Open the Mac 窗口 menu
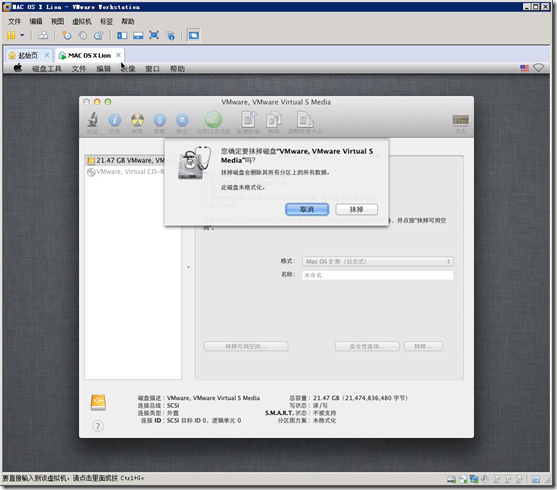Screen dimensions: 557x490 pos(152,69)
